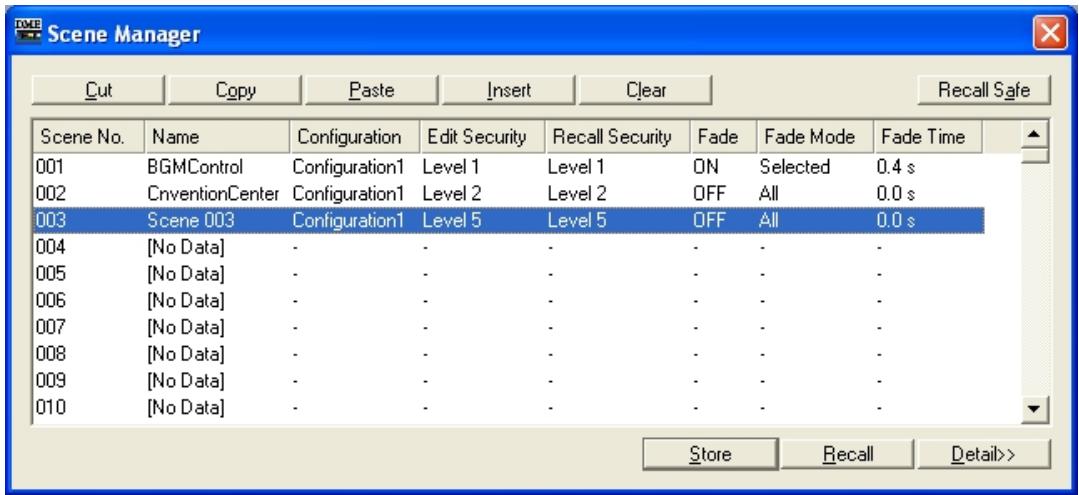The height and width of the screenshot is (495, 1079).
Task: Click Configuration1 in the BGMControl row
Action: point(348,167)
